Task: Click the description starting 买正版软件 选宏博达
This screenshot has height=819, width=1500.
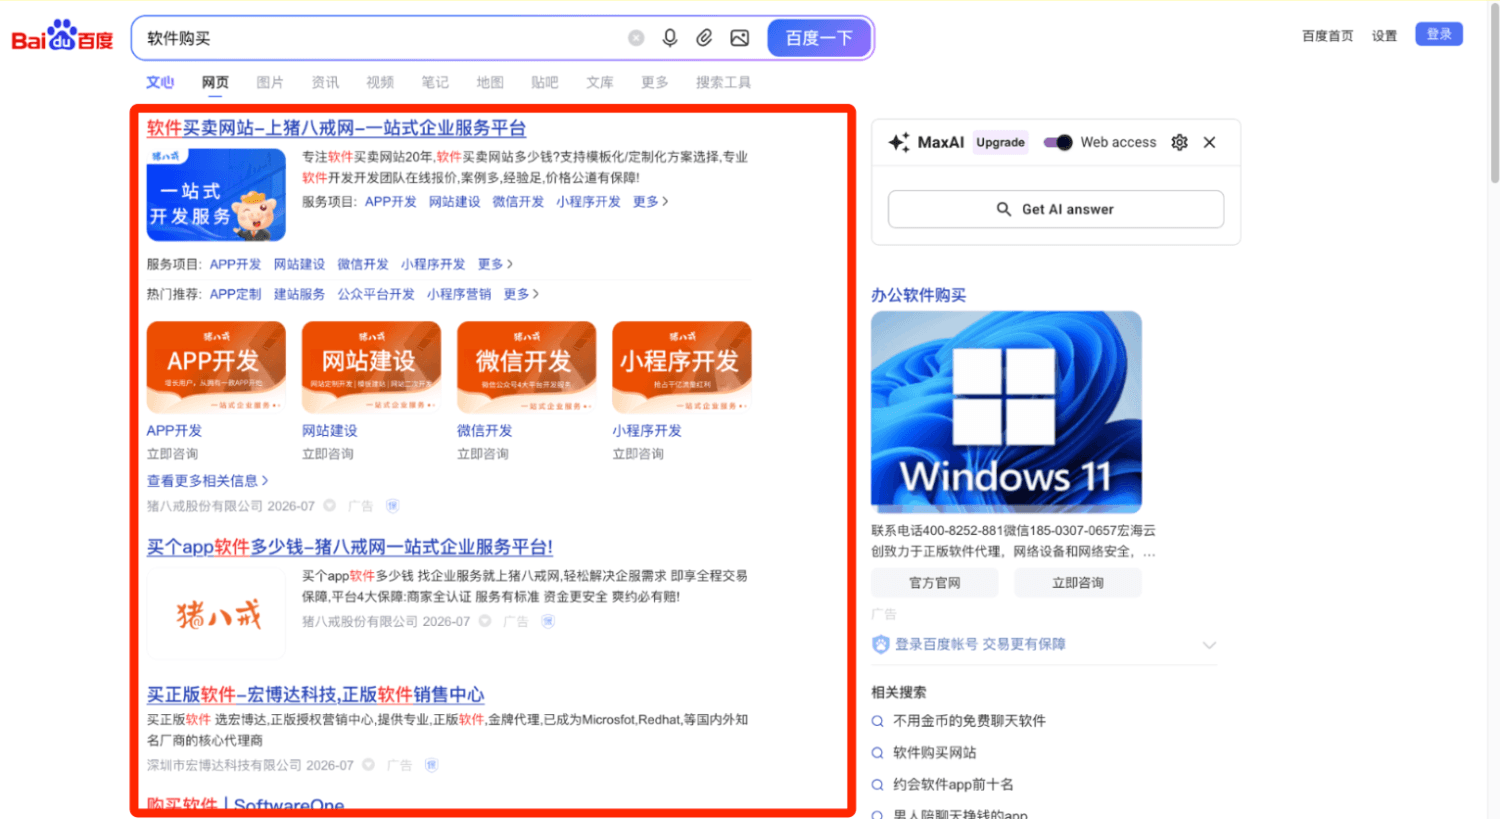Action: [447, 730]
